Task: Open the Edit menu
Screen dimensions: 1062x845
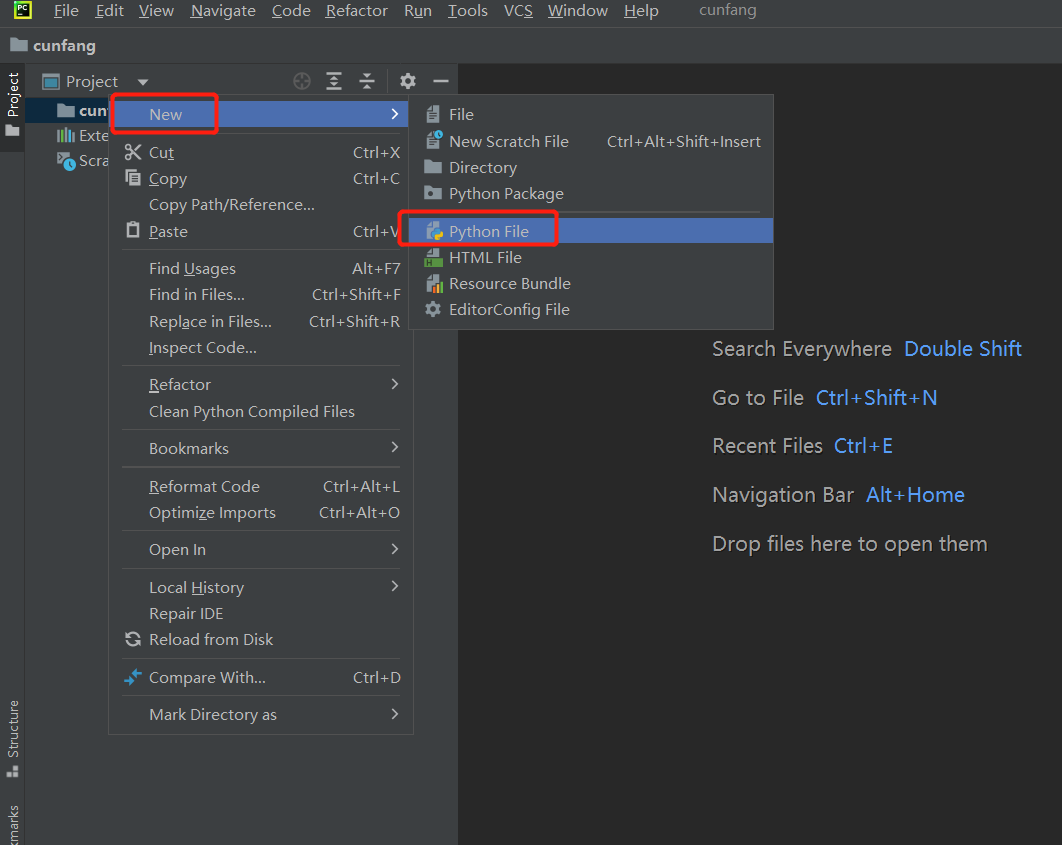Action: (109, 11)
